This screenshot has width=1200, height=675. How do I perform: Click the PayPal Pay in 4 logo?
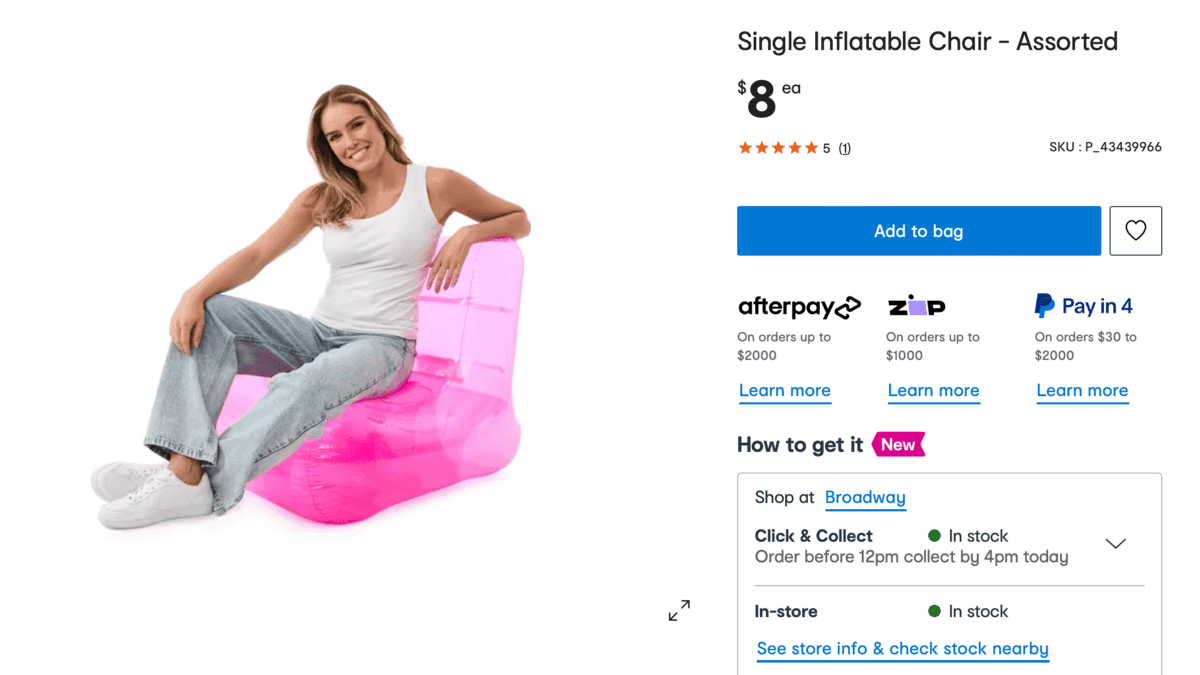[x=1083, y=306]
